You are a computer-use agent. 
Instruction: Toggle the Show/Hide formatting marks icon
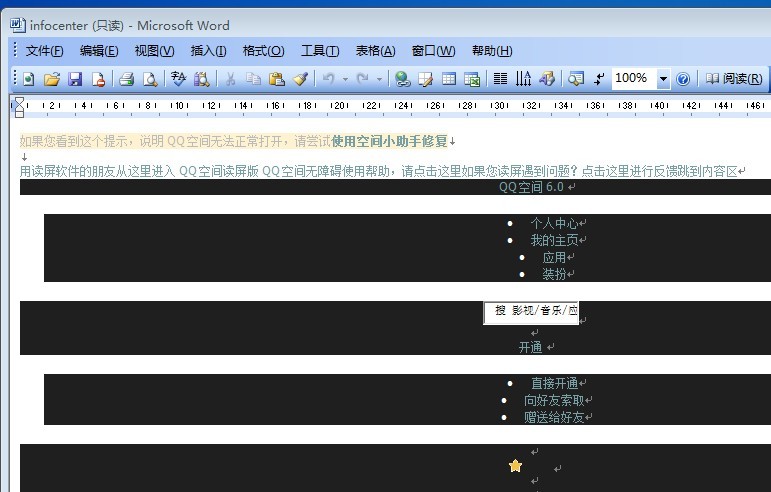[x=599, y=79]
